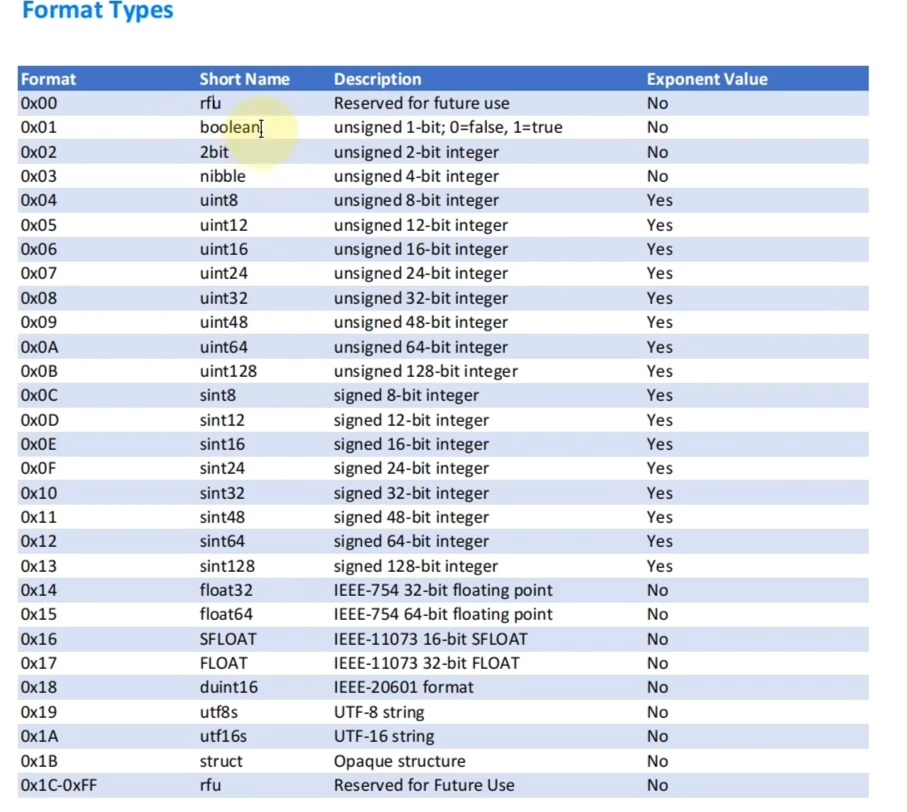Image resolution: width=907 pixels, height=812 pixels.
Task: Click the 'UTF-16 string' description
Action: [x=384, y=737]
